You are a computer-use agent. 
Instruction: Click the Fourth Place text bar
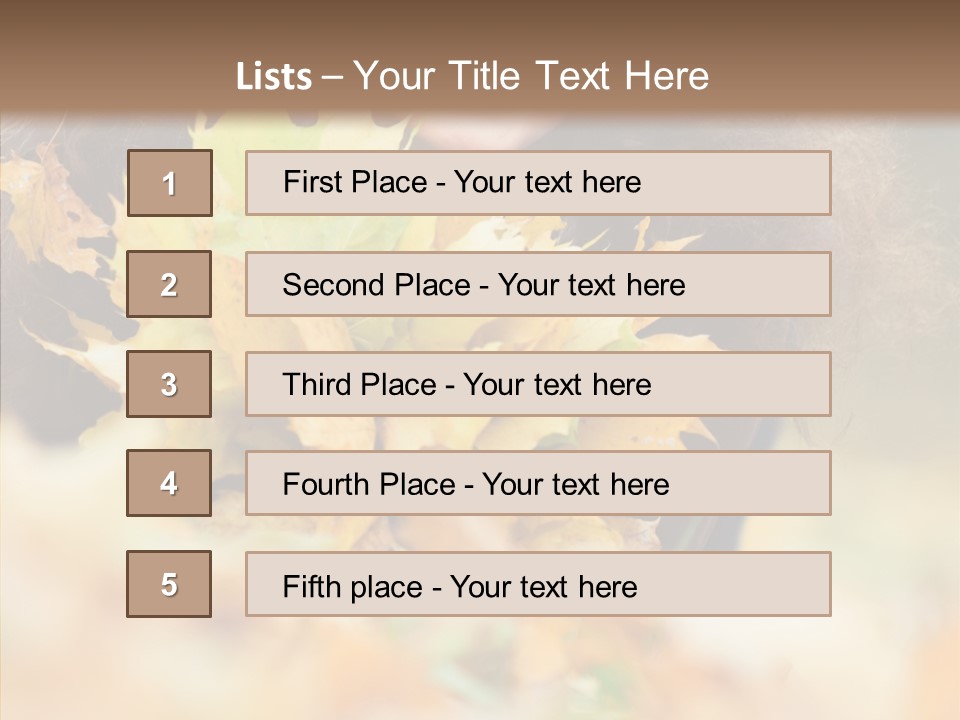[x=538, y=484]
